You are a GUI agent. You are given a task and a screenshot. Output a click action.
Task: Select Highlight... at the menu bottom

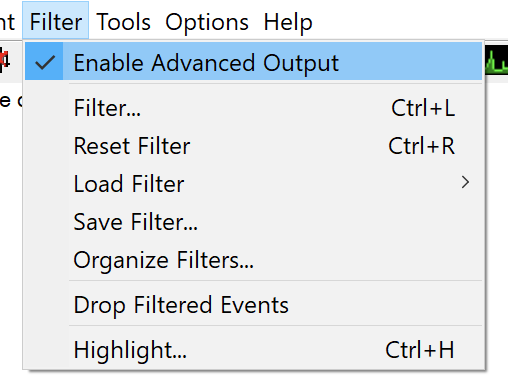coord(254,350)
